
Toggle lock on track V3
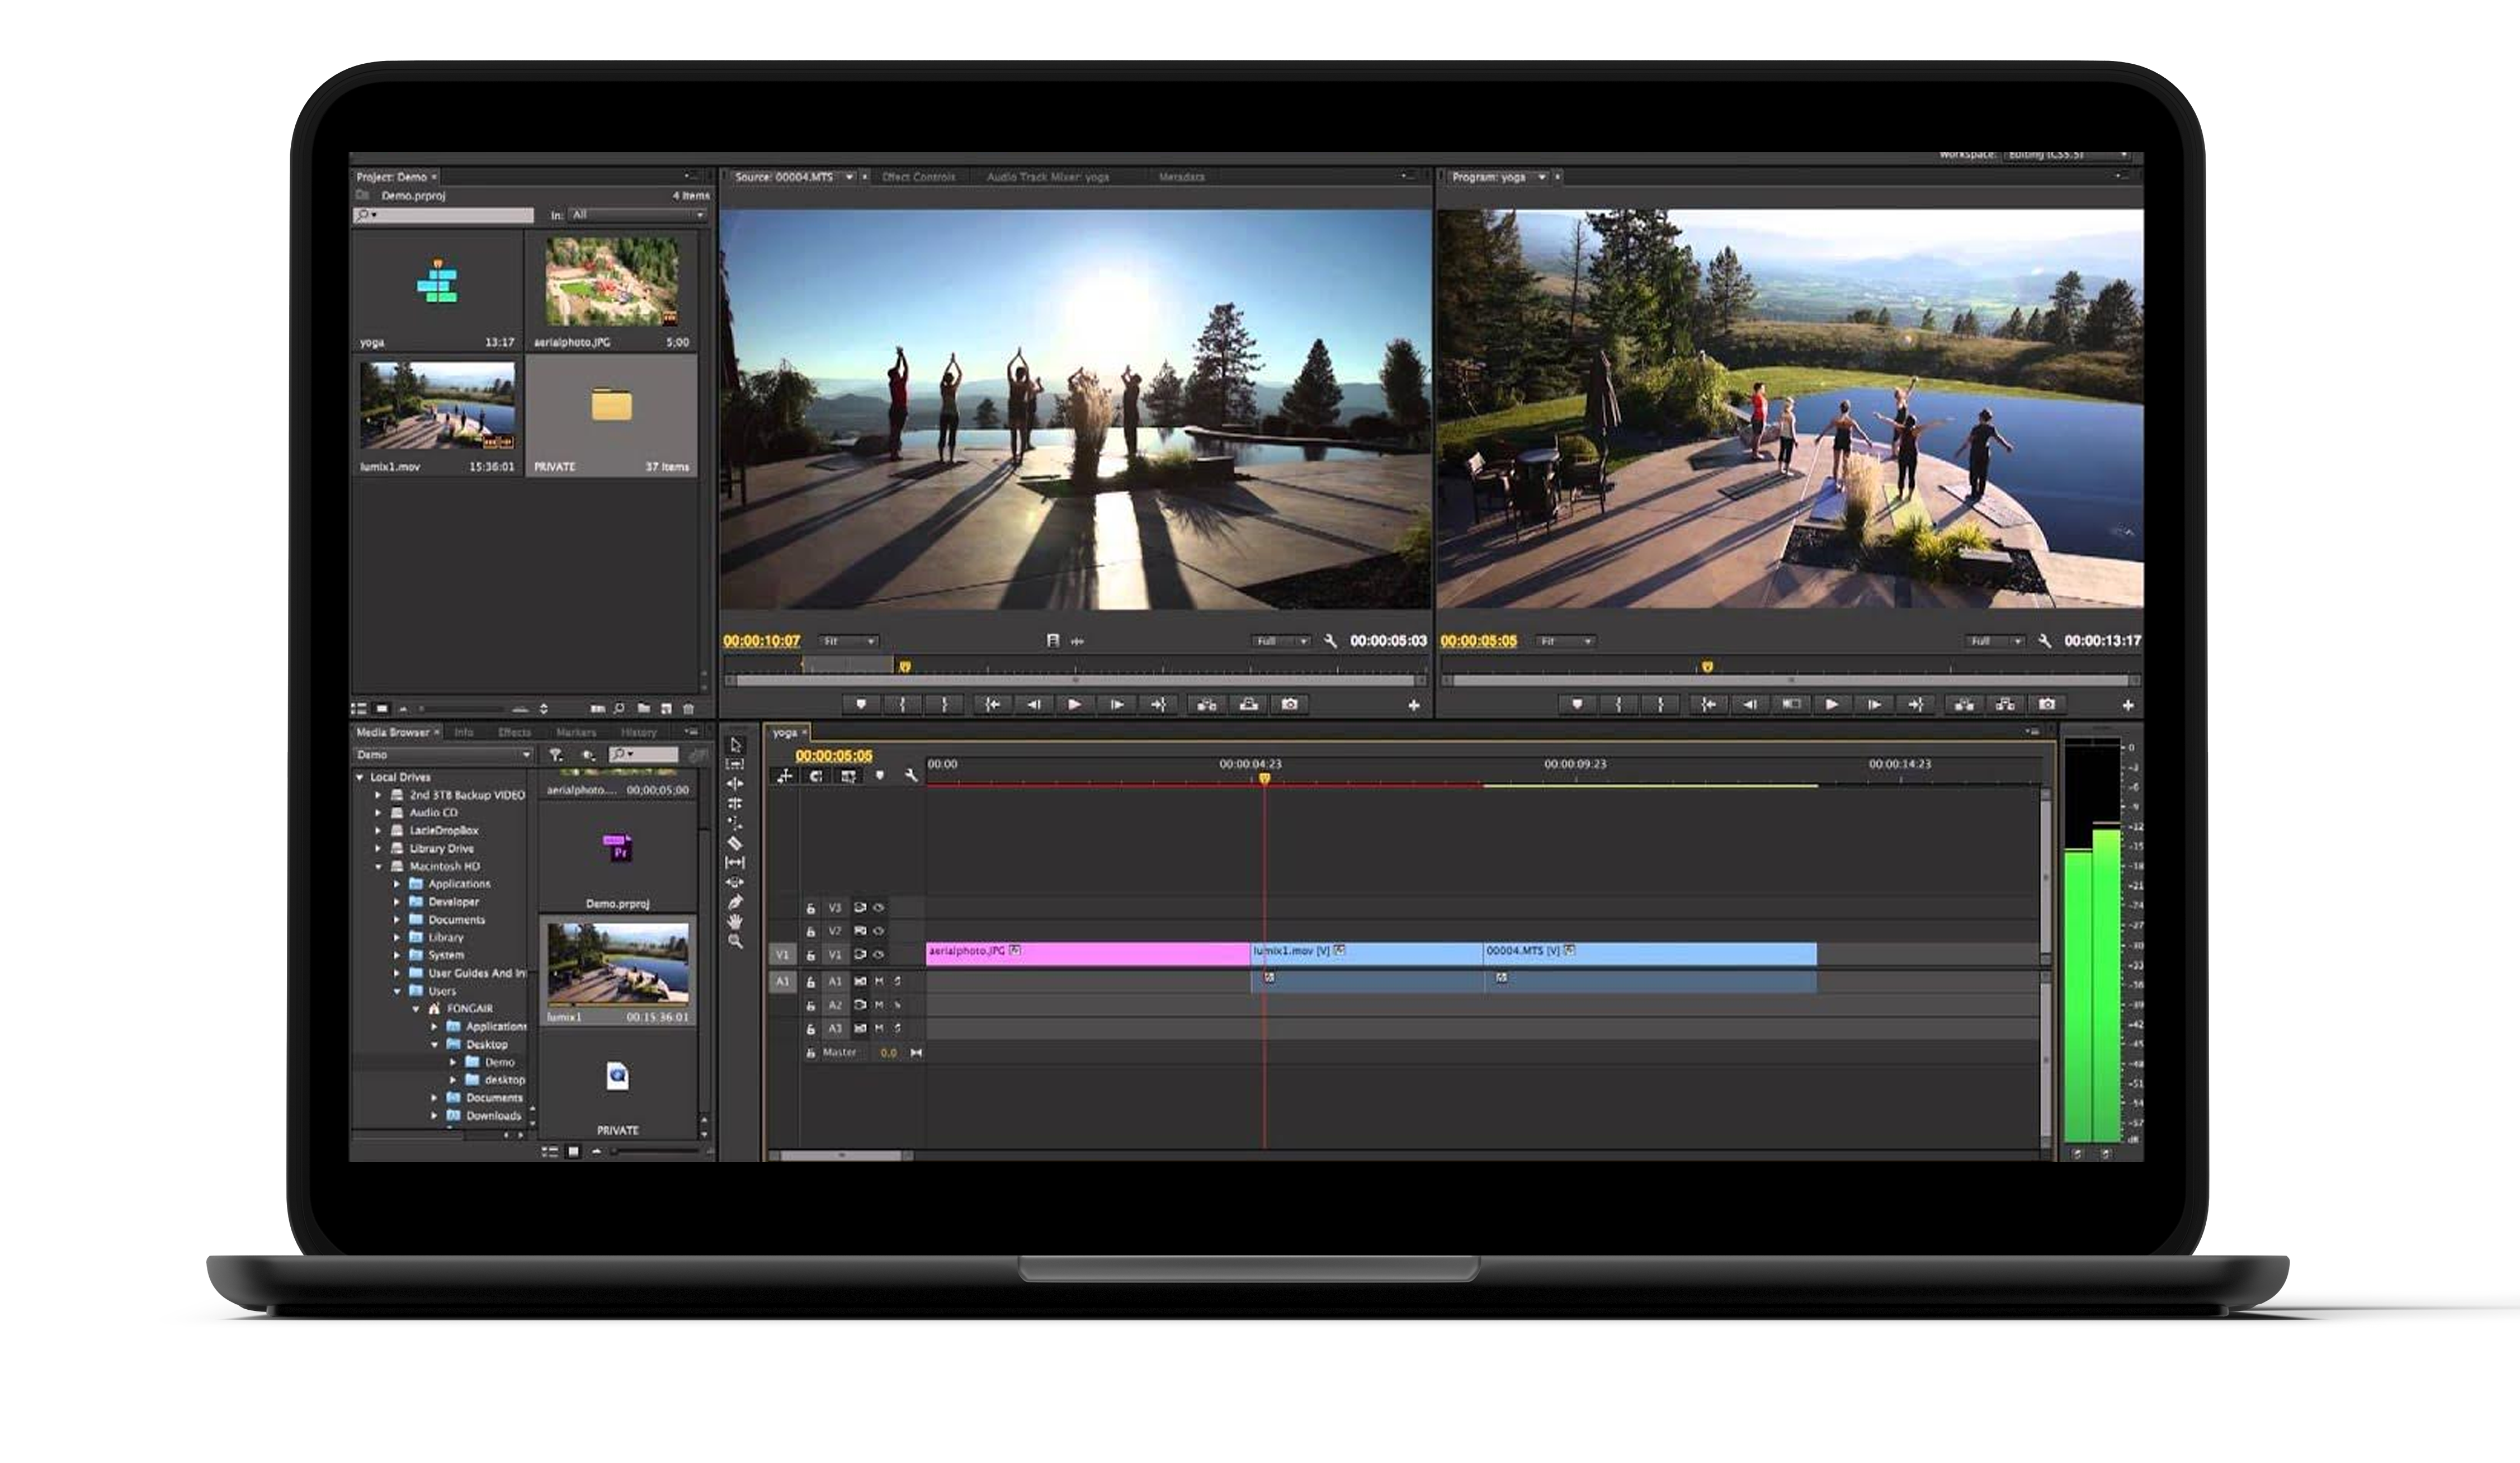(x=811, y=908)
